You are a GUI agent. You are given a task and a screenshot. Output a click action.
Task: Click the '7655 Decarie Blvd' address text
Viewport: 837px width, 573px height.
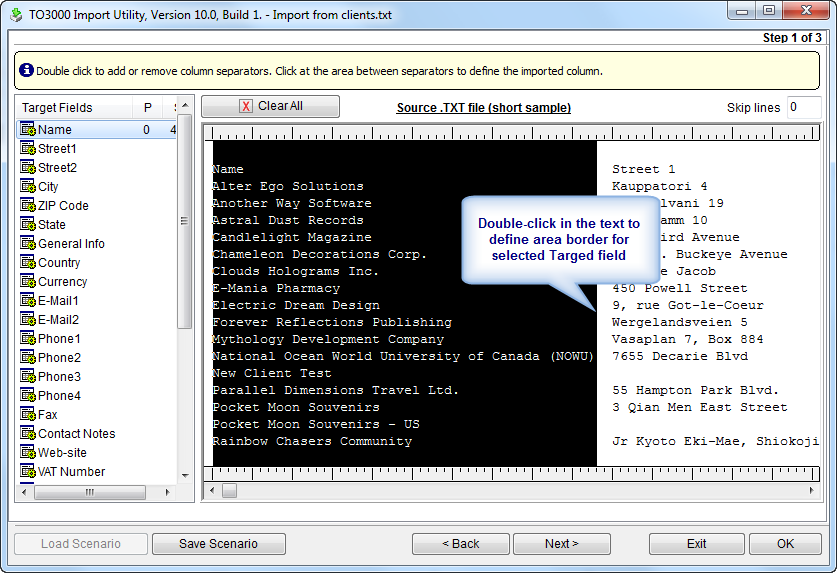(680, 356)
